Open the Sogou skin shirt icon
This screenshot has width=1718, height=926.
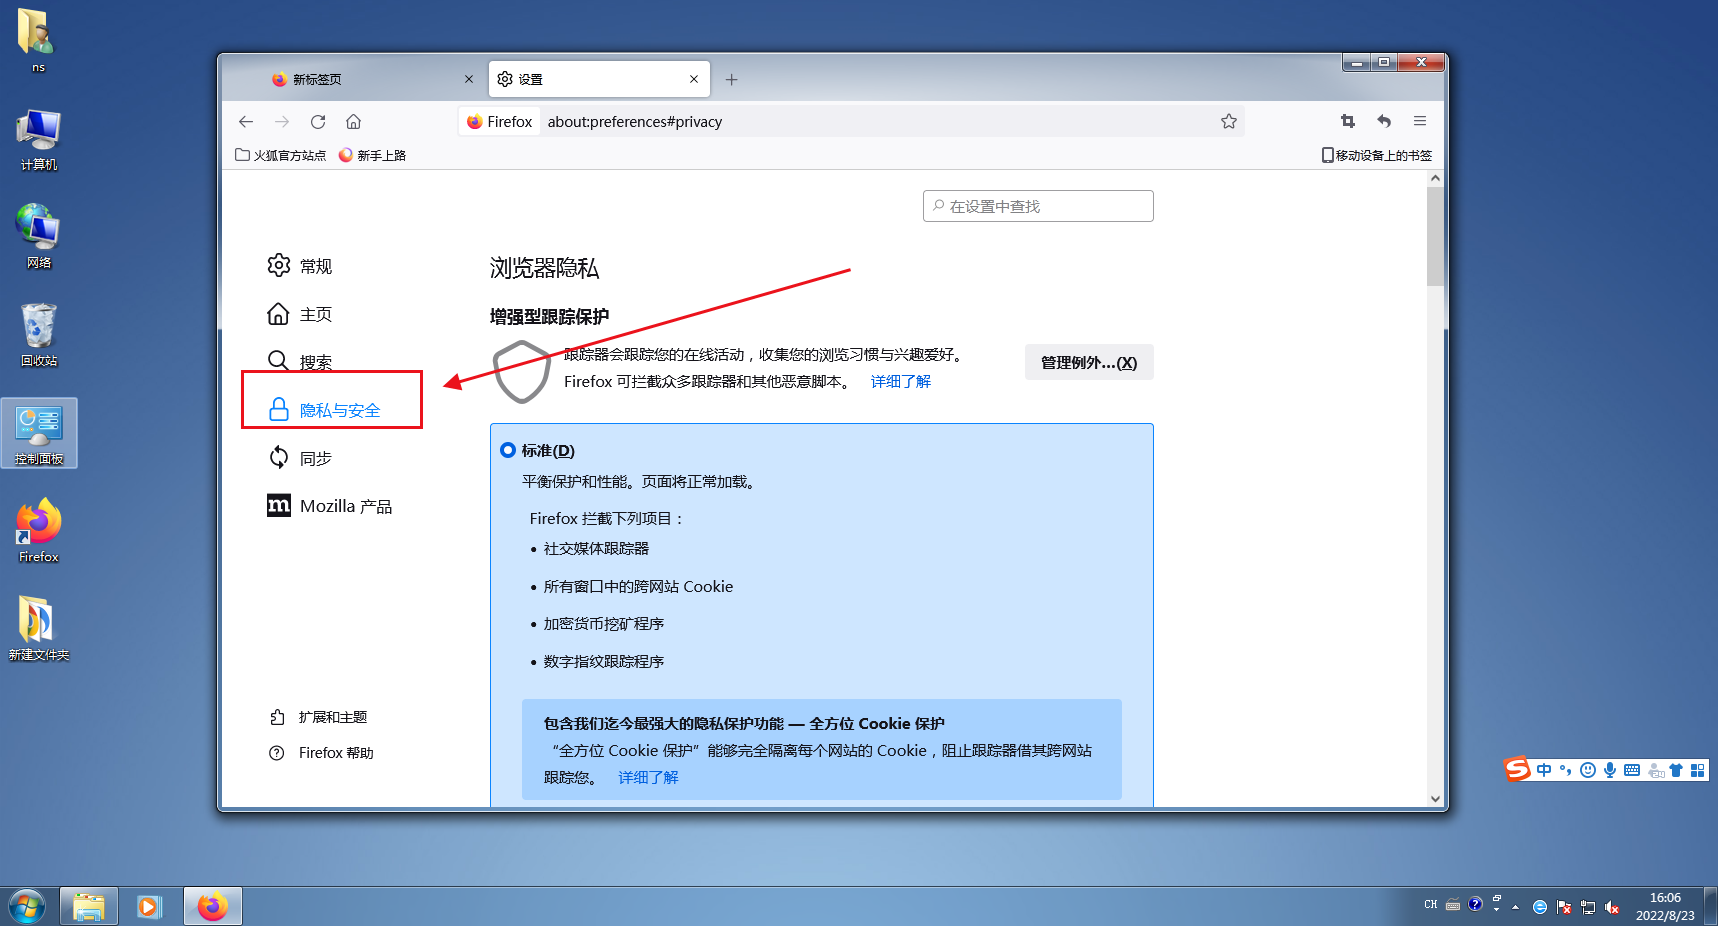(x=1676, y=770)
